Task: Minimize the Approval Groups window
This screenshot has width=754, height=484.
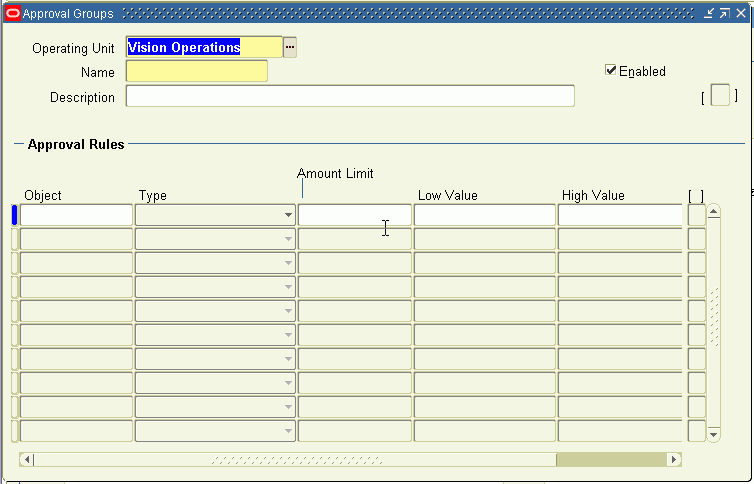Action: click(709, 13)
